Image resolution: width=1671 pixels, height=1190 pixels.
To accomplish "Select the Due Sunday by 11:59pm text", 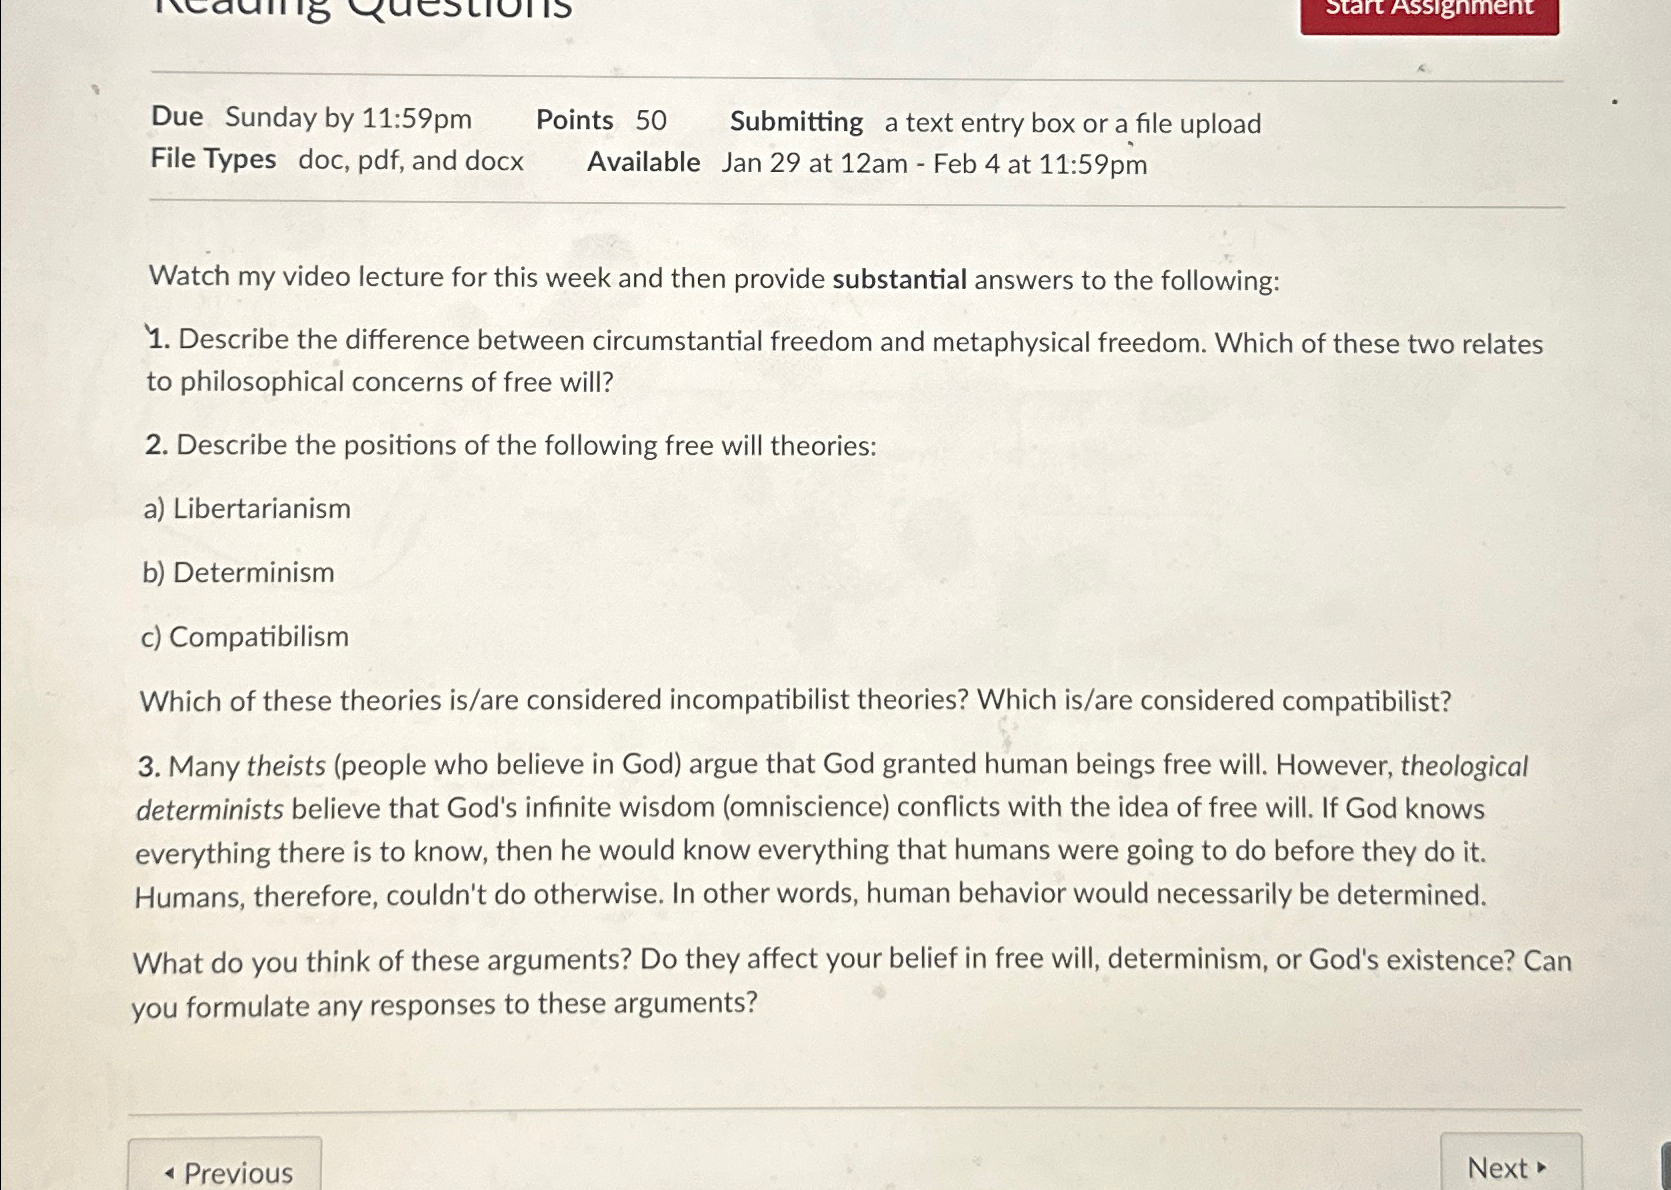I will tap(310, 119).
